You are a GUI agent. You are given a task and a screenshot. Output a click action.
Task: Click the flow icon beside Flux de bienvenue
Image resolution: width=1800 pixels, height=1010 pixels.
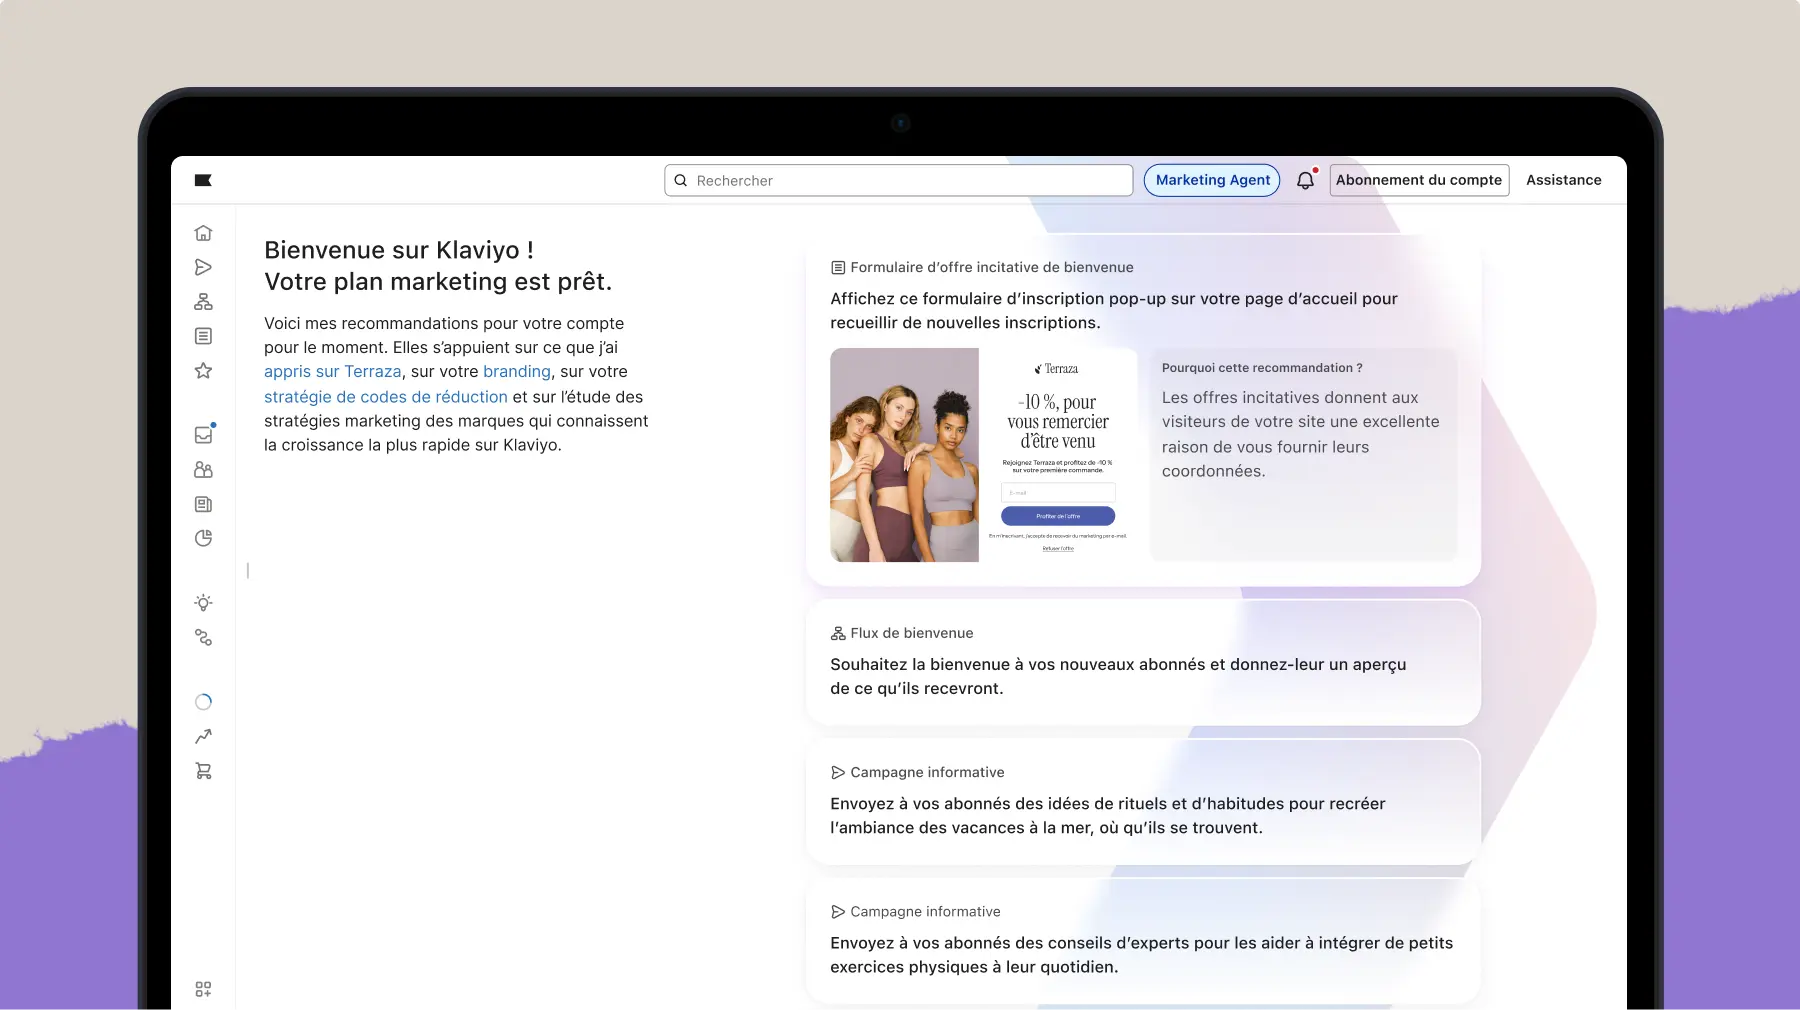tap(838, 633)
